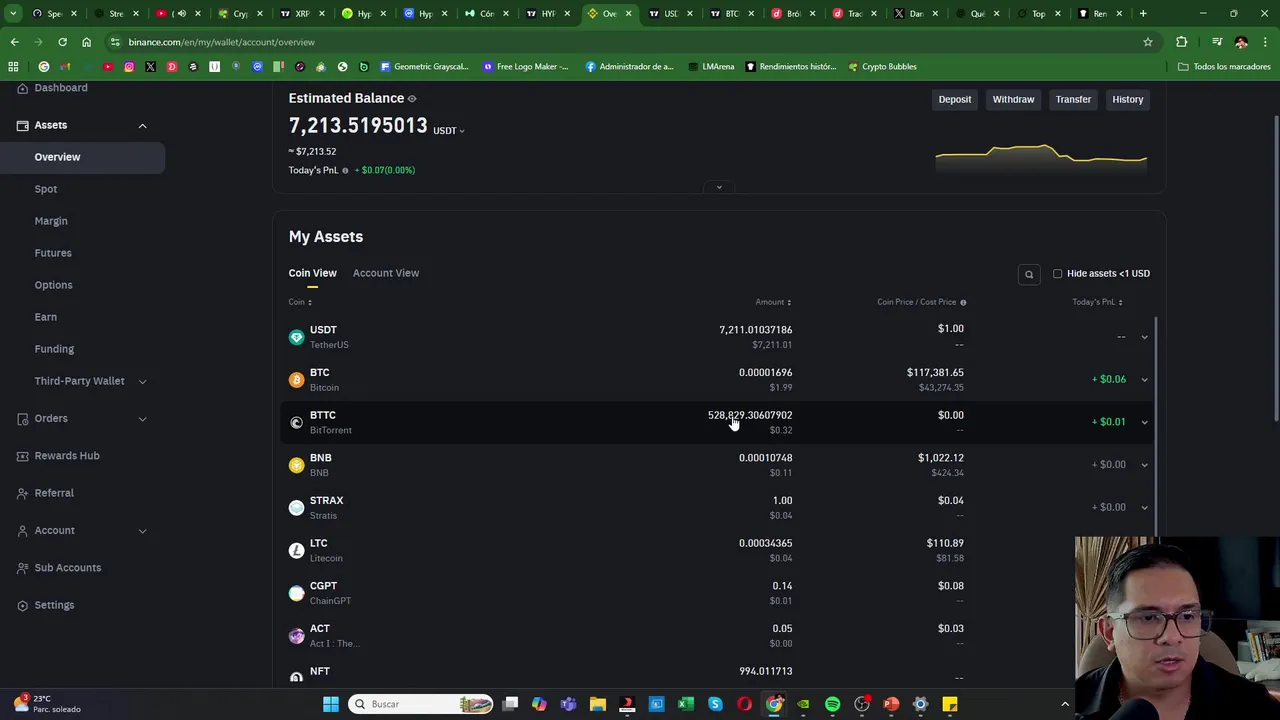Click the Stratis STRAX coin icon

coord(296,508)
